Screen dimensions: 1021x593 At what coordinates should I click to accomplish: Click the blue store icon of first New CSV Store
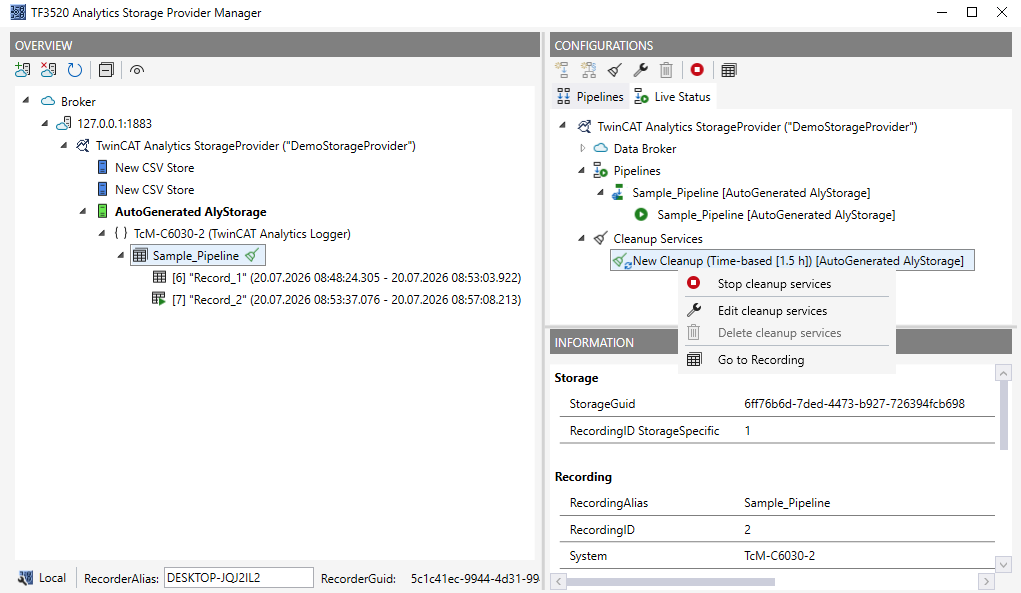(102, 167)
